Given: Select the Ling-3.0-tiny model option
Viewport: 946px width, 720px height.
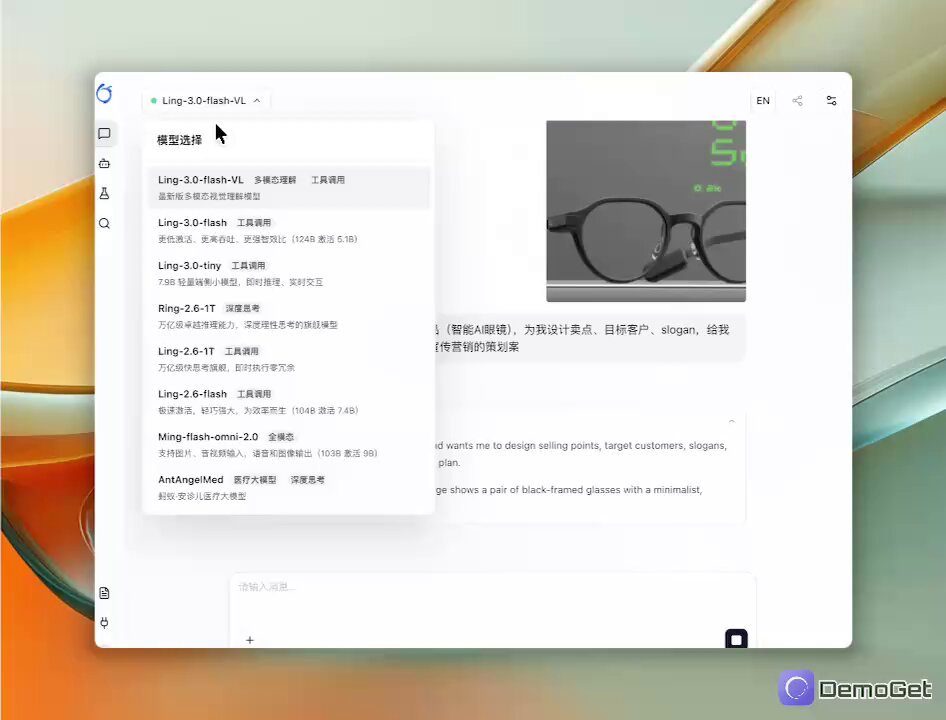Looking at the screenshot, I should pyautogui.click(x=288, y=273).
